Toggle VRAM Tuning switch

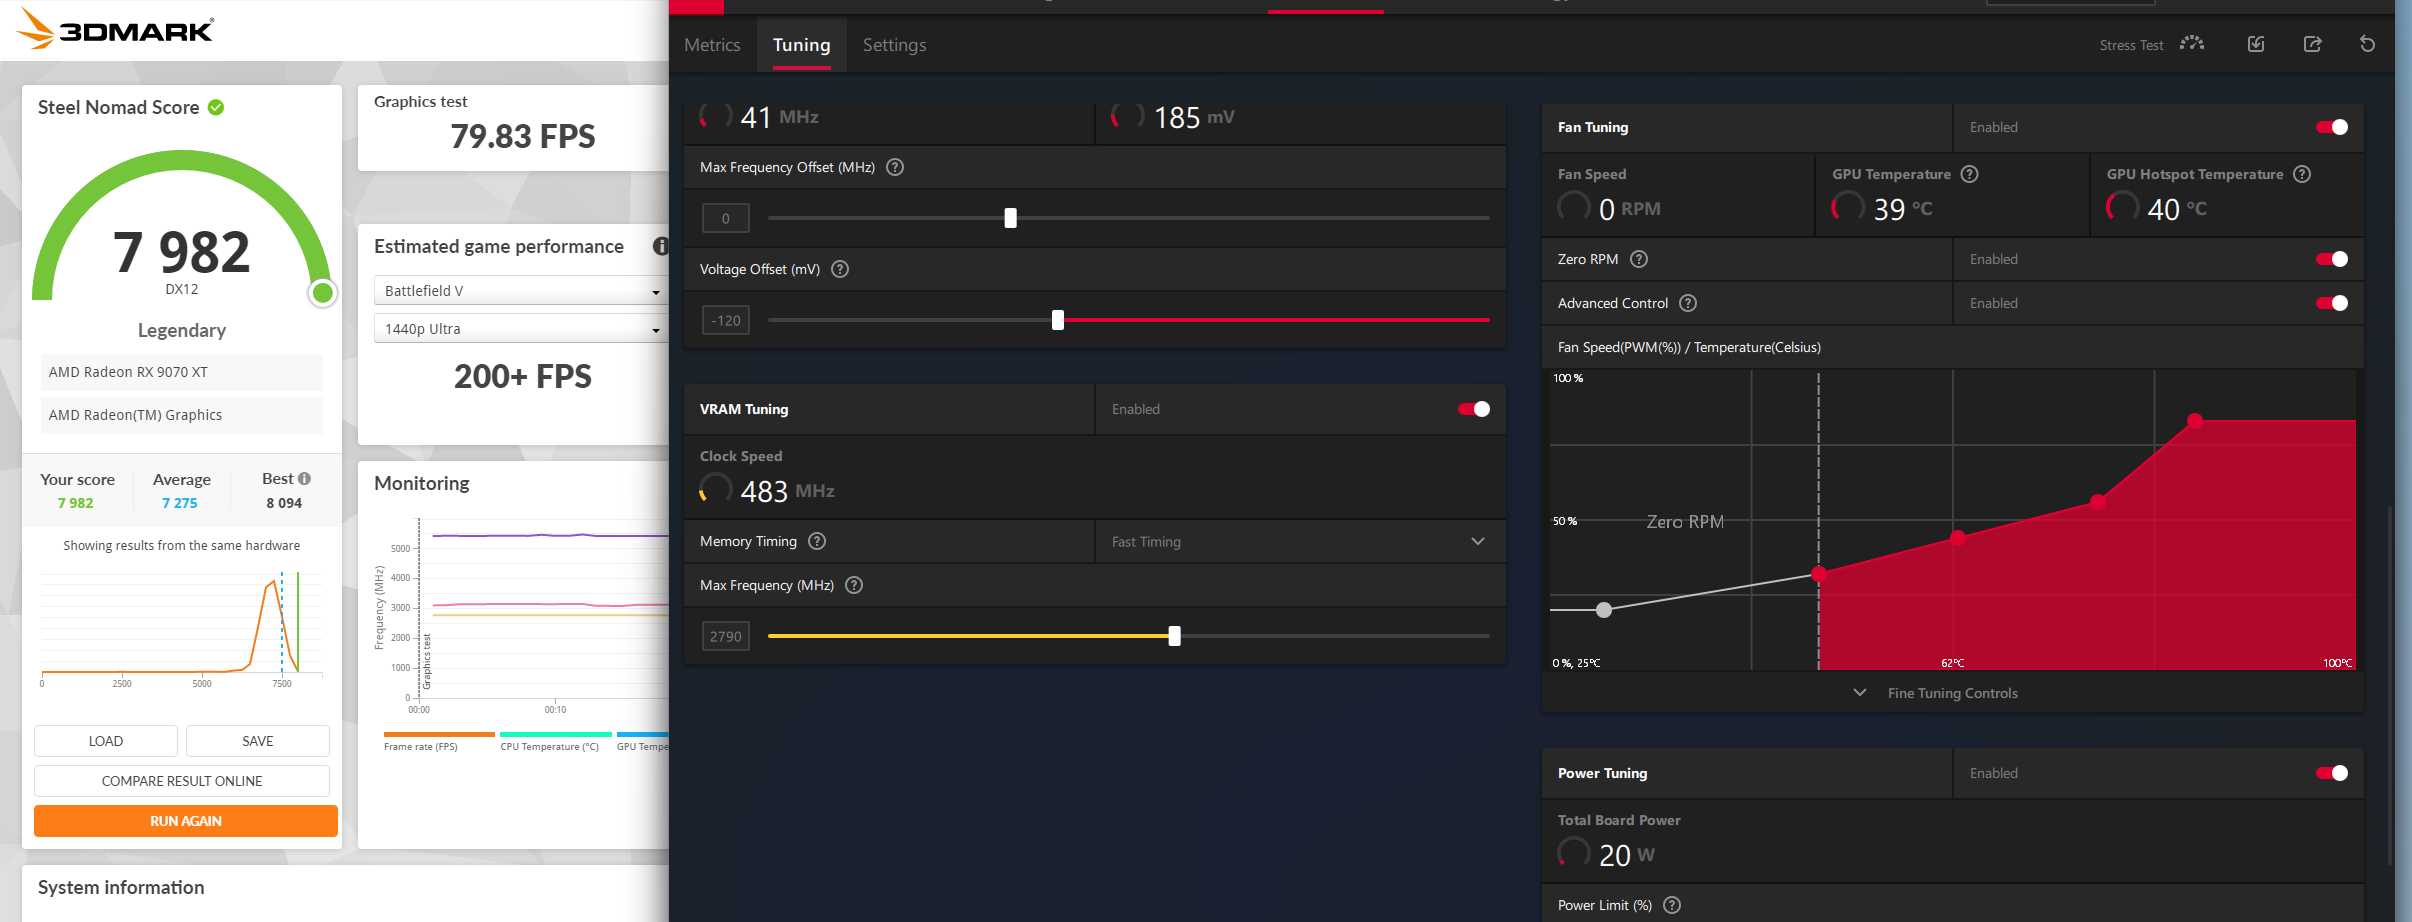(1473, 409)
